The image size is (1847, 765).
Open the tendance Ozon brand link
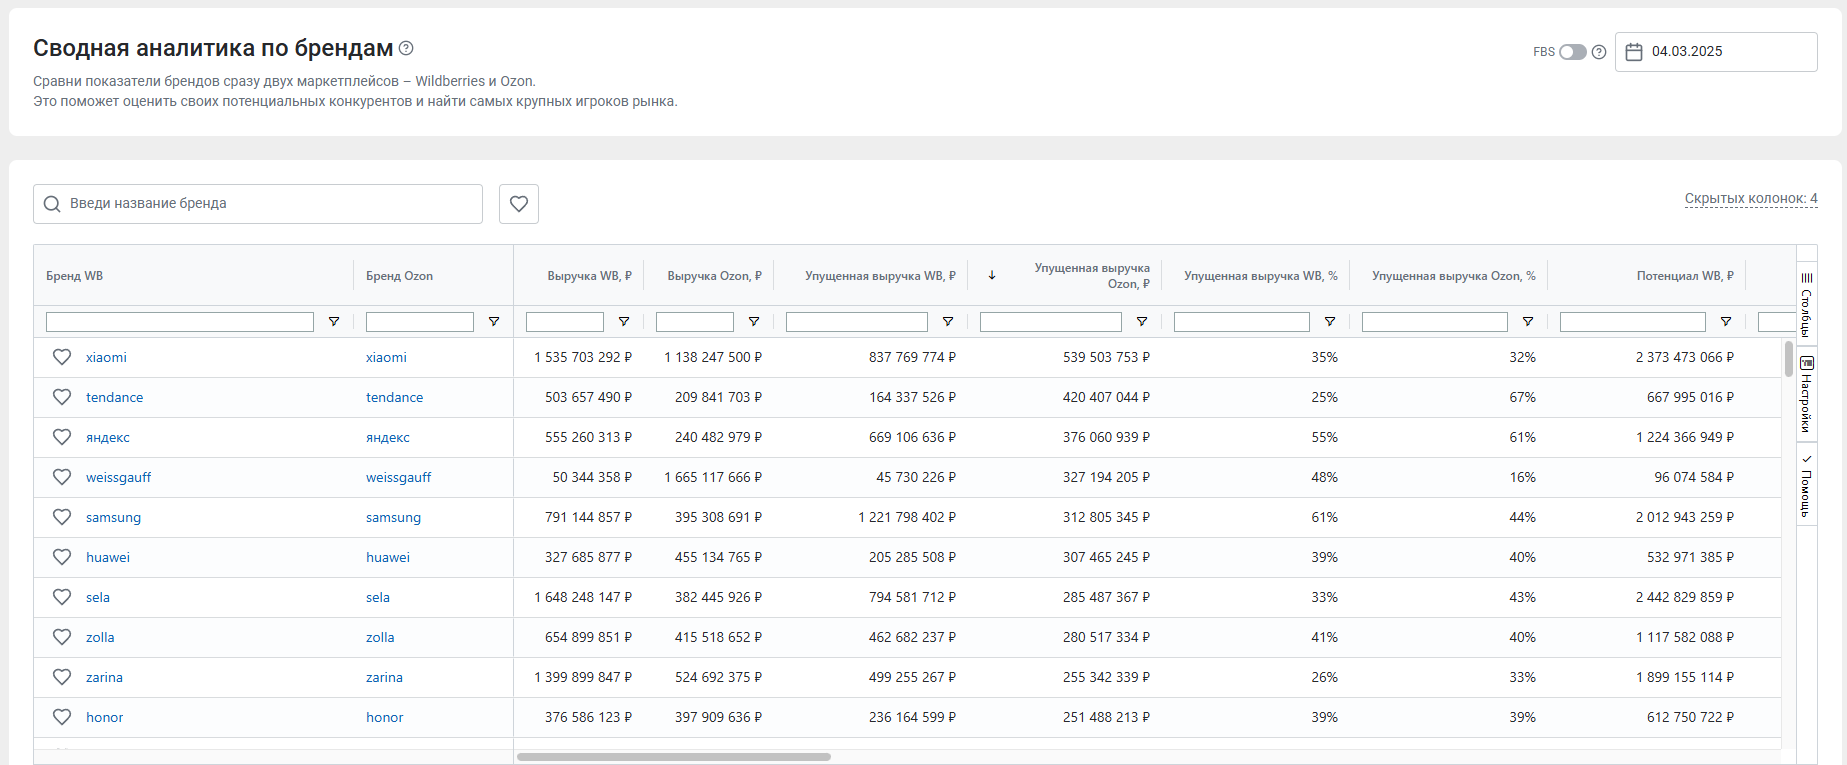click(395, 397)
